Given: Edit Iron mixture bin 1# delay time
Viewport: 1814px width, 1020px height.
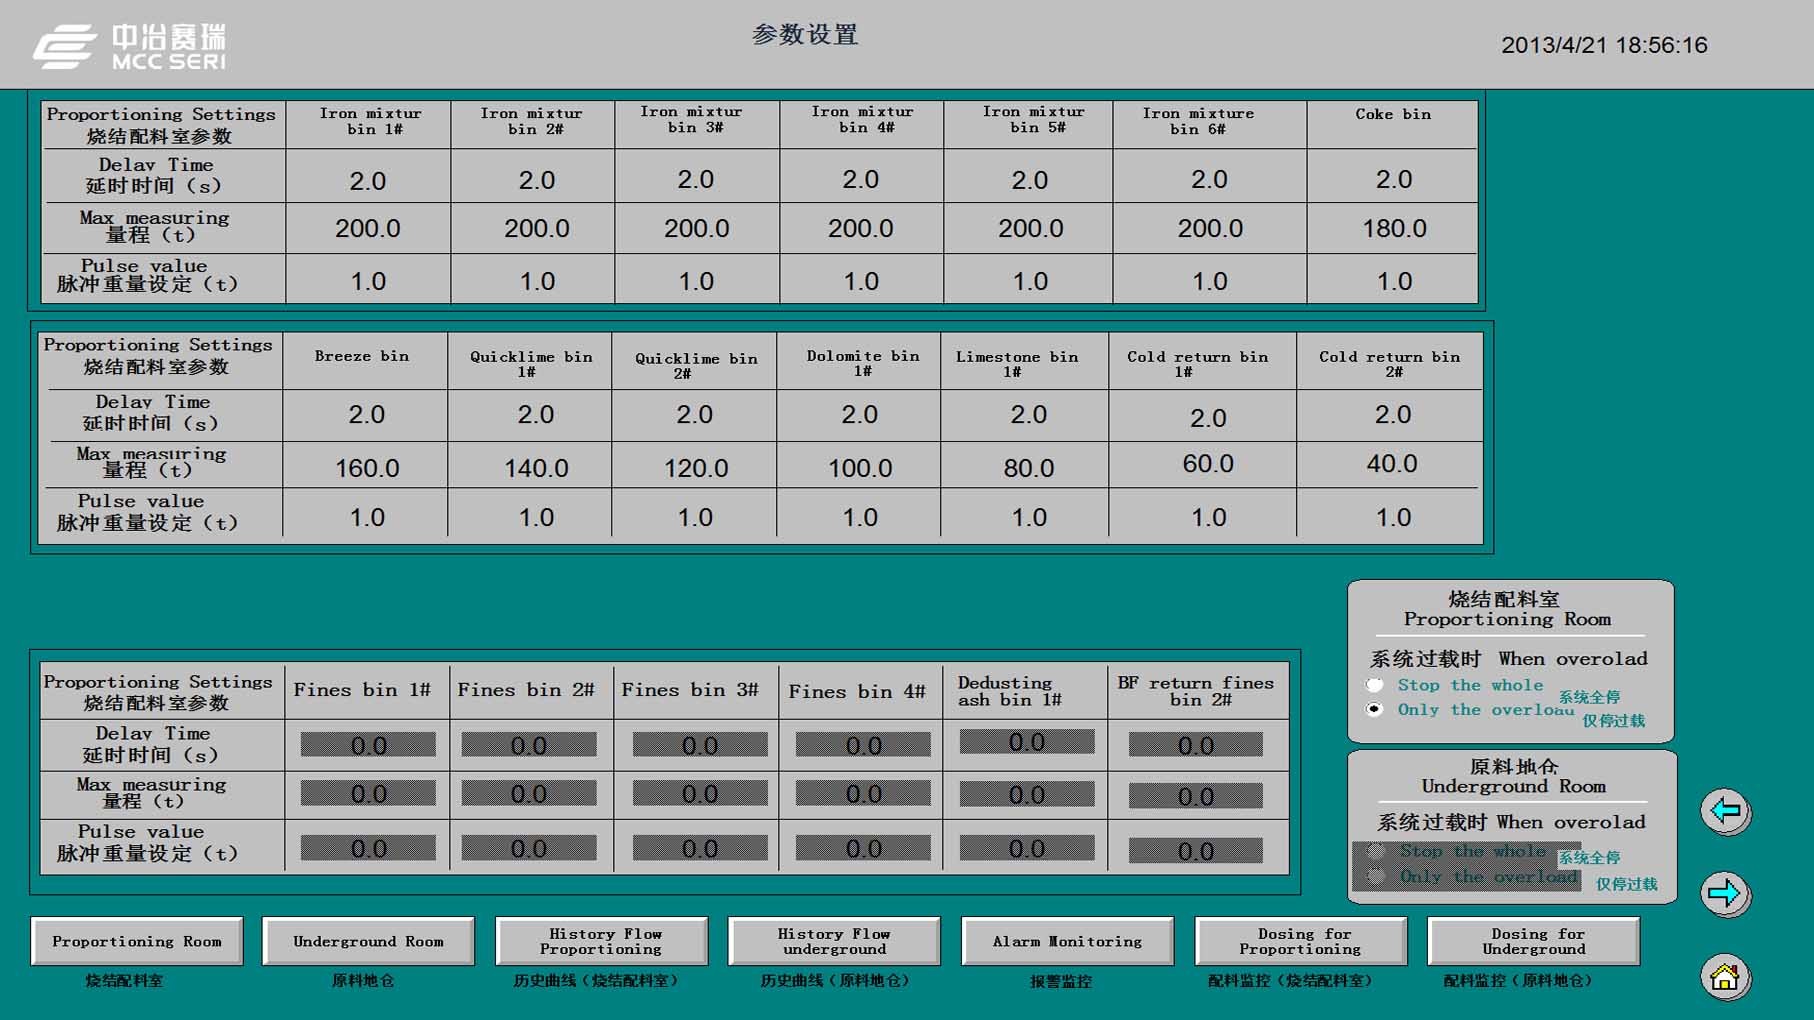Looking at the screenshot, I should pos(368,181).
